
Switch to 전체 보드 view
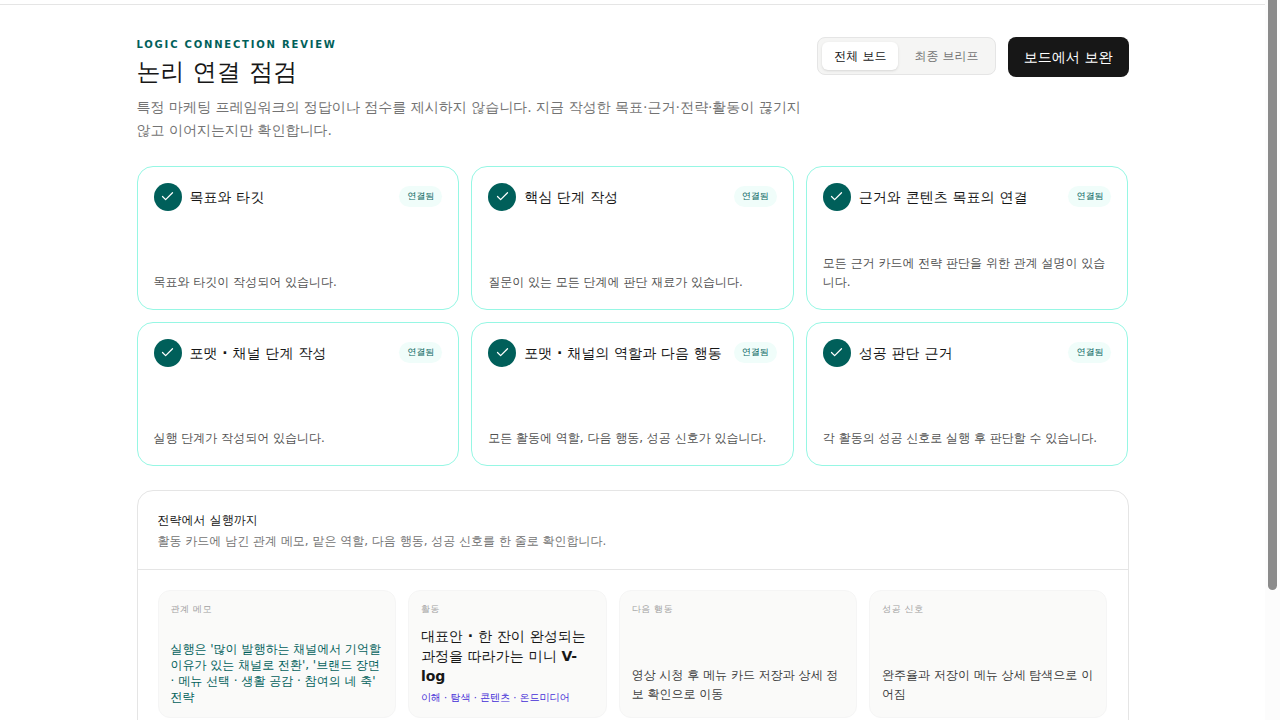coord(860,56)
